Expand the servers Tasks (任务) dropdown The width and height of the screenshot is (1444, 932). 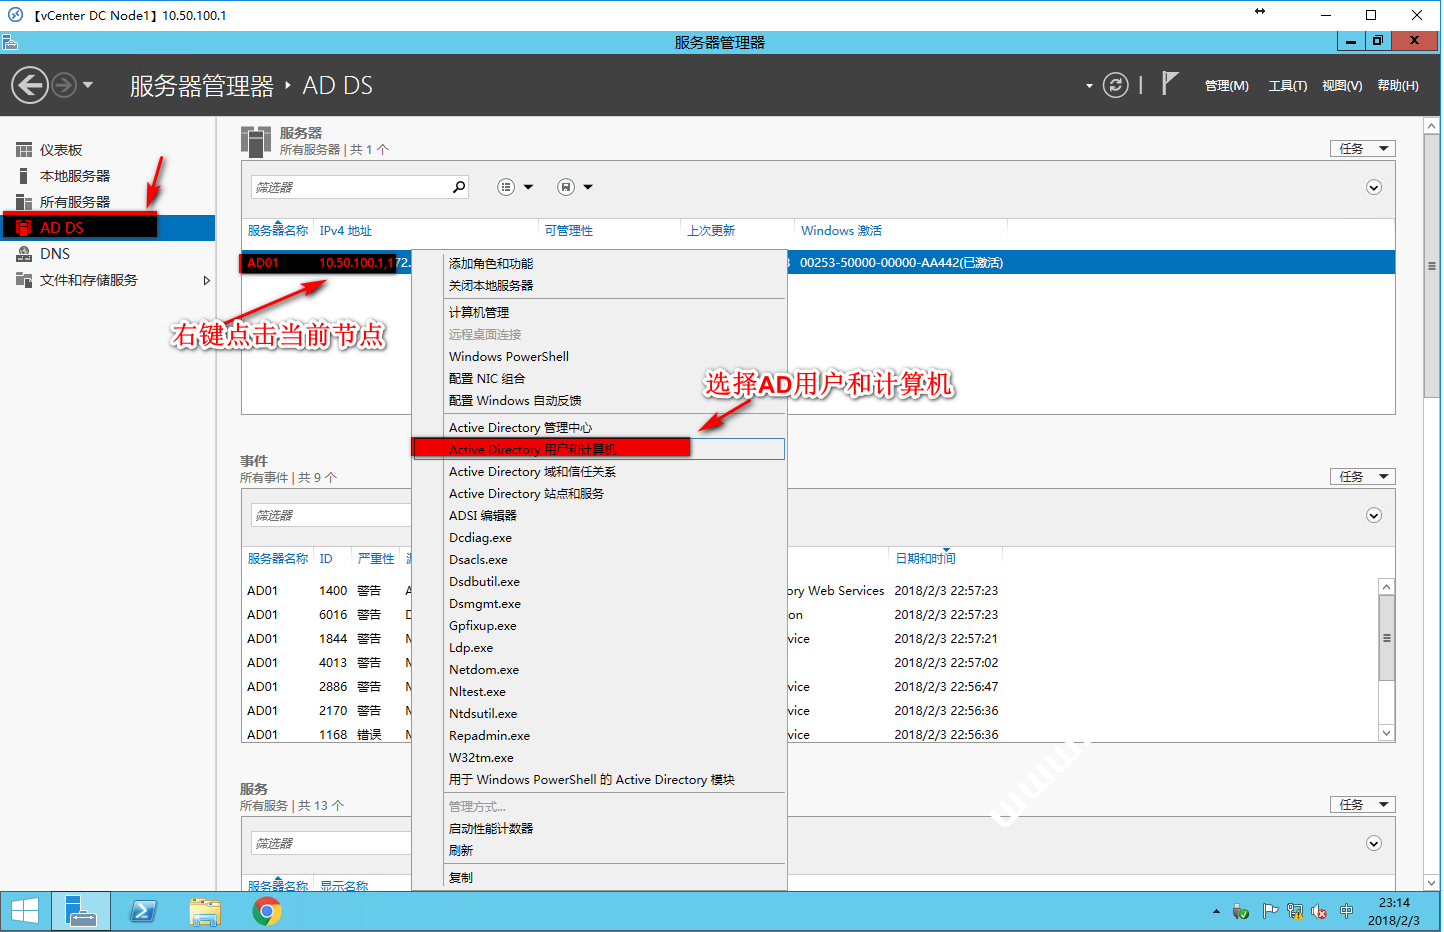pyautogui.click(x=1362, y=149)
